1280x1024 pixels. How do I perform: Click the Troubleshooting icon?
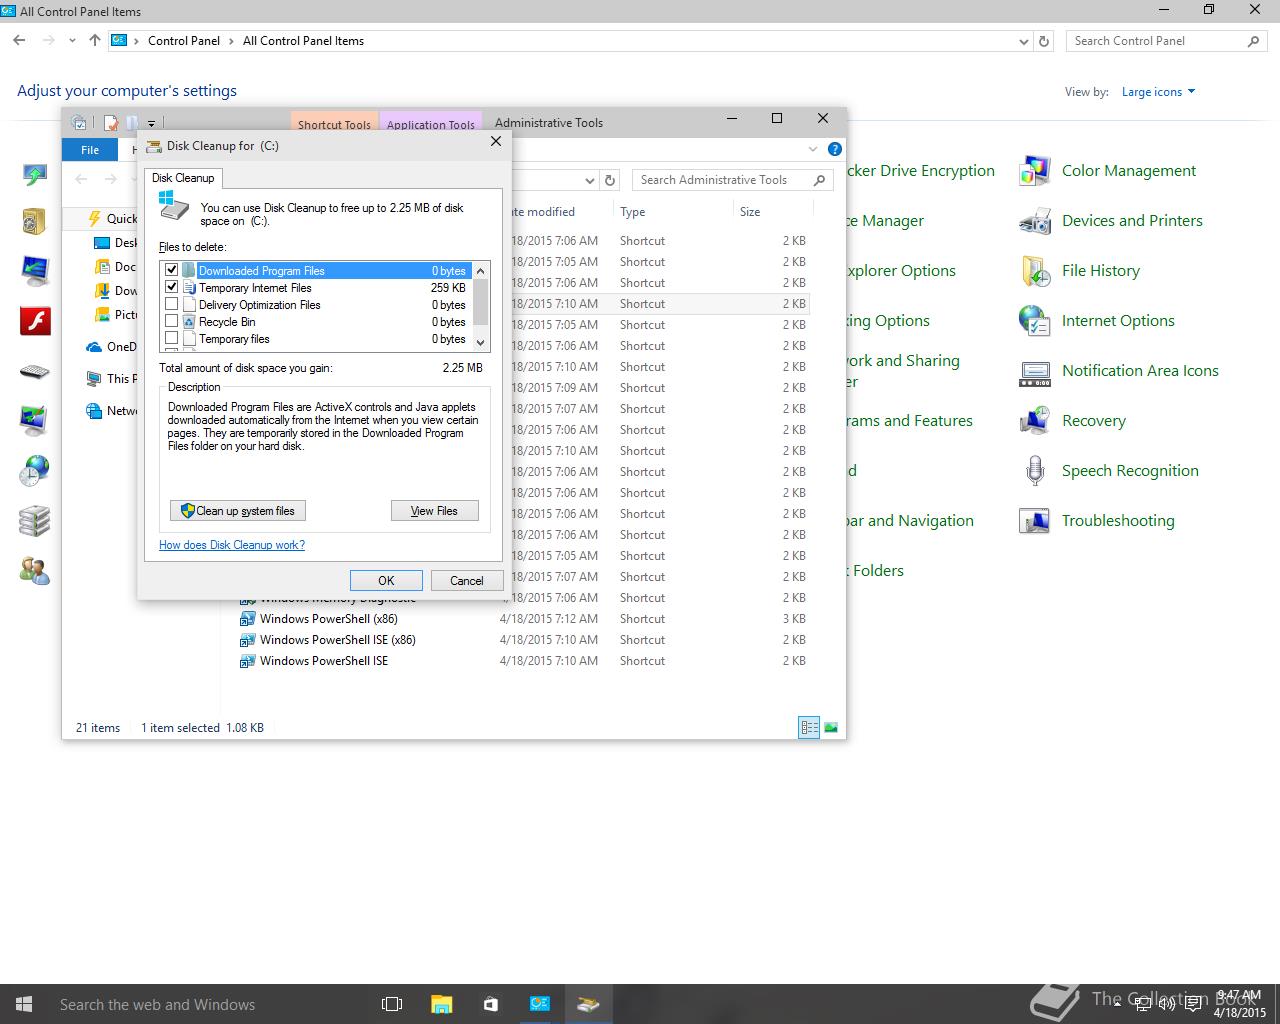point(1034,521)
